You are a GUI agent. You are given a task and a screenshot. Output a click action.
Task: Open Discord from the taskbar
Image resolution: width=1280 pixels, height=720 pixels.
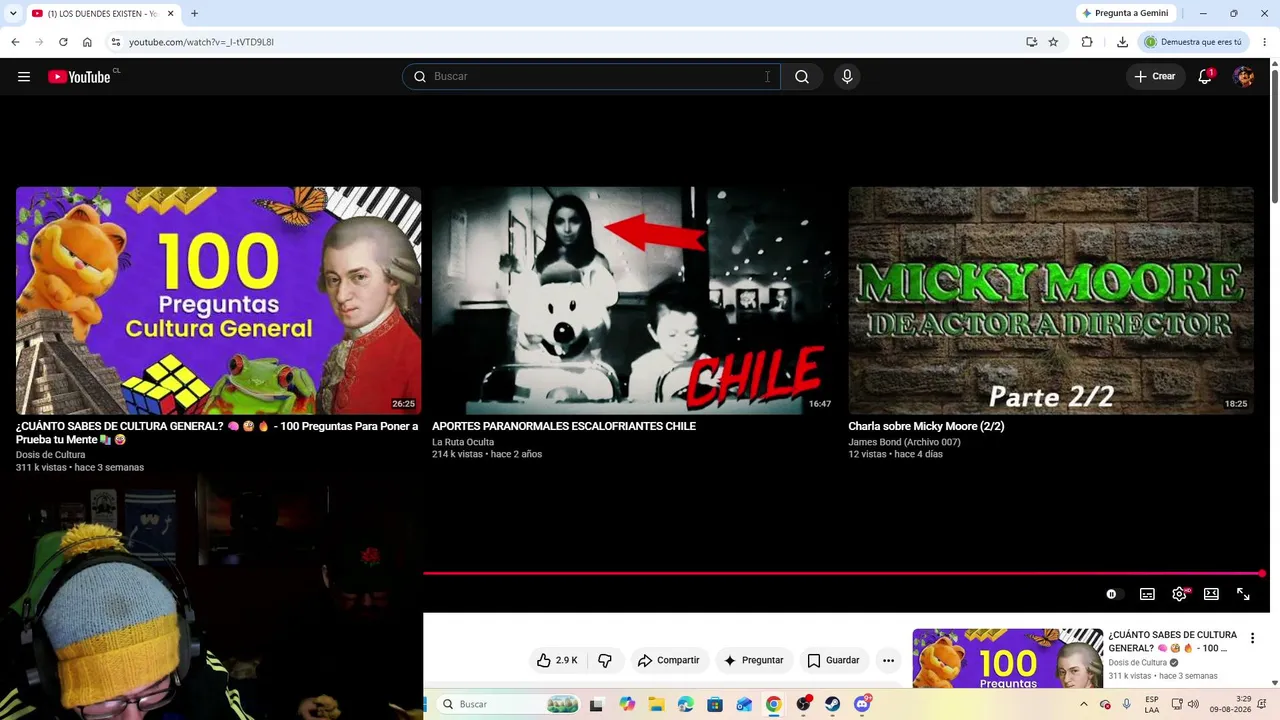point(862,704)
